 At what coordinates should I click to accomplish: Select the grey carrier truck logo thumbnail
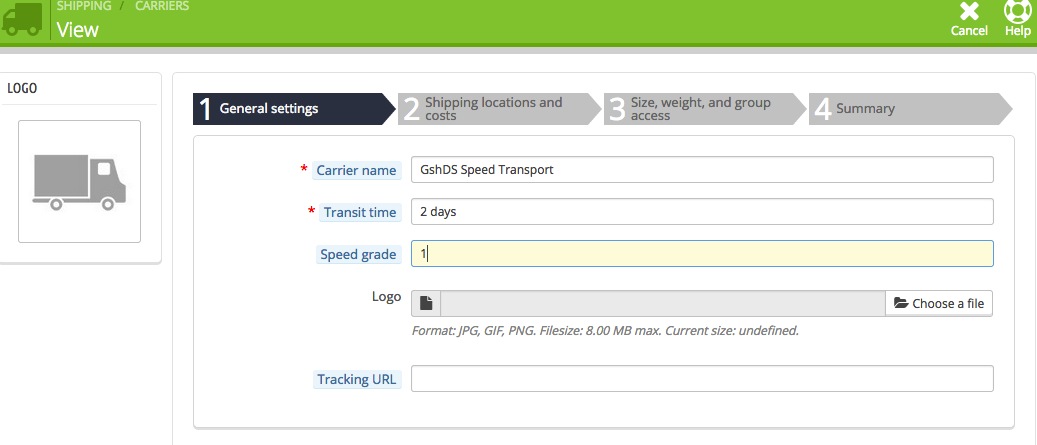(79, 181)
